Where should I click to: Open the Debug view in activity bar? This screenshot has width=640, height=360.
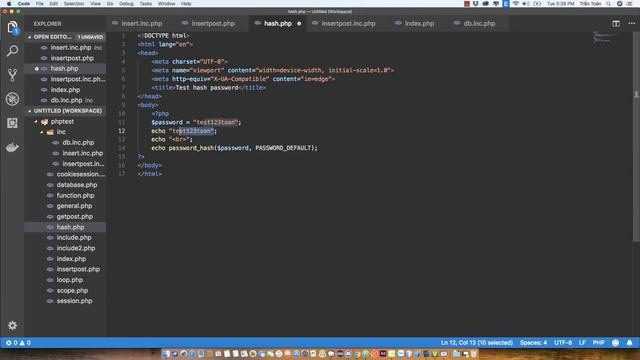tap(12, 99)
